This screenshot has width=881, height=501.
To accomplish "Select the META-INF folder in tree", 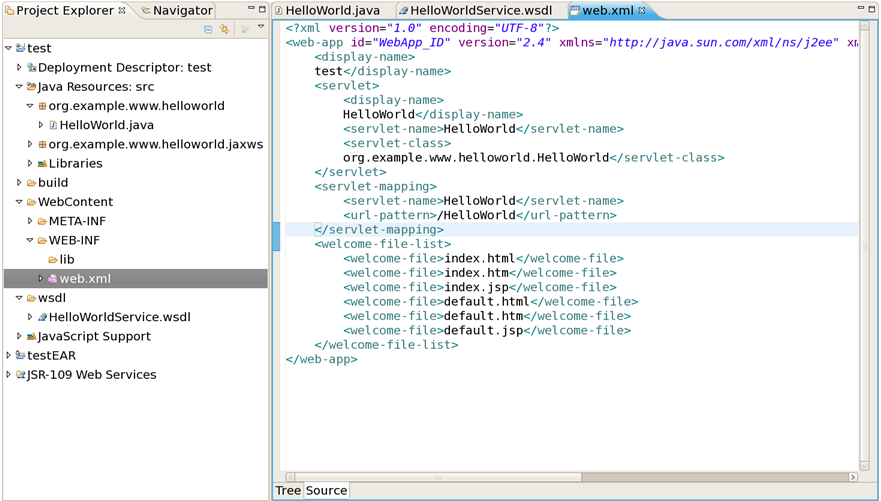I will tap(76, 221).
